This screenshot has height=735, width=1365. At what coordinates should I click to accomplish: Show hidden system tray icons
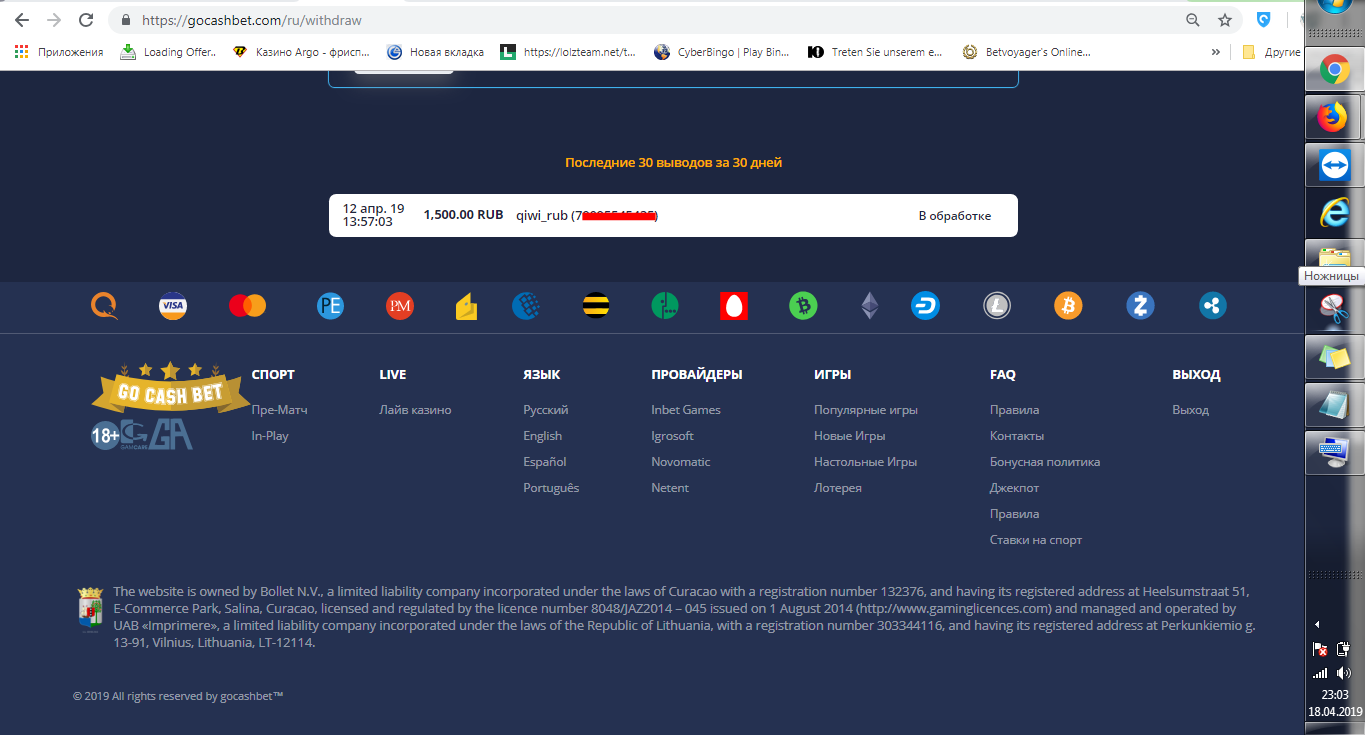(1317, 624)
